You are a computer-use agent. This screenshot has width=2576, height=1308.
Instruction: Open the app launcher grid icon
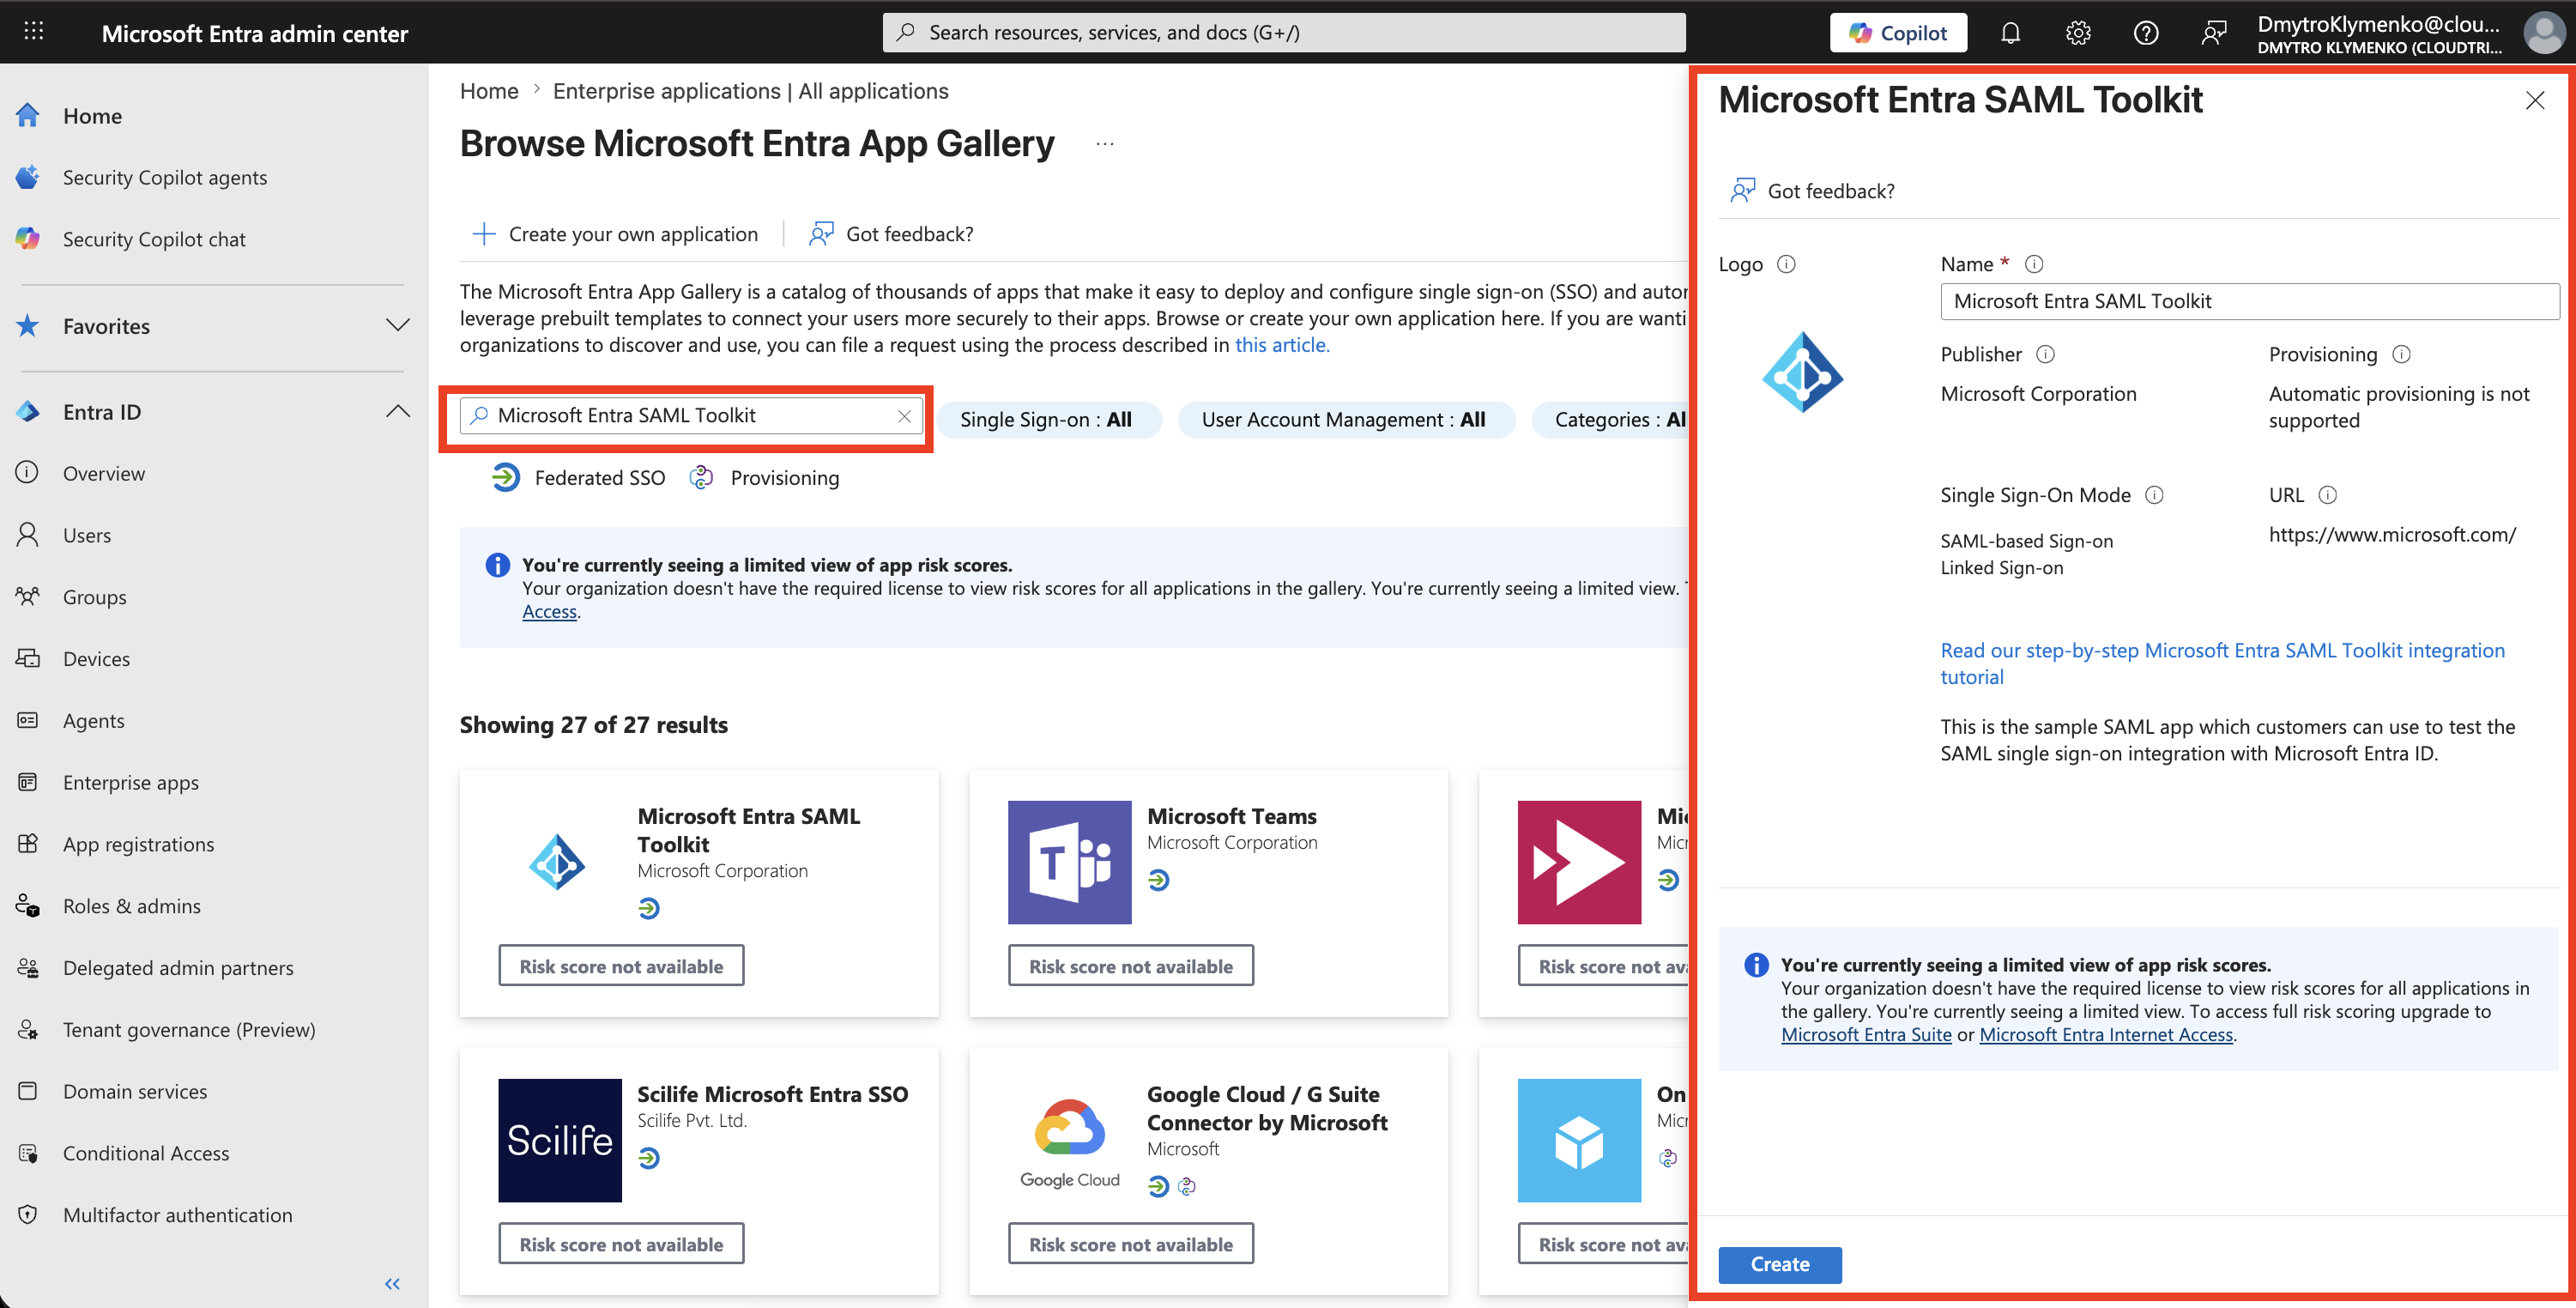tap(33, 32)
